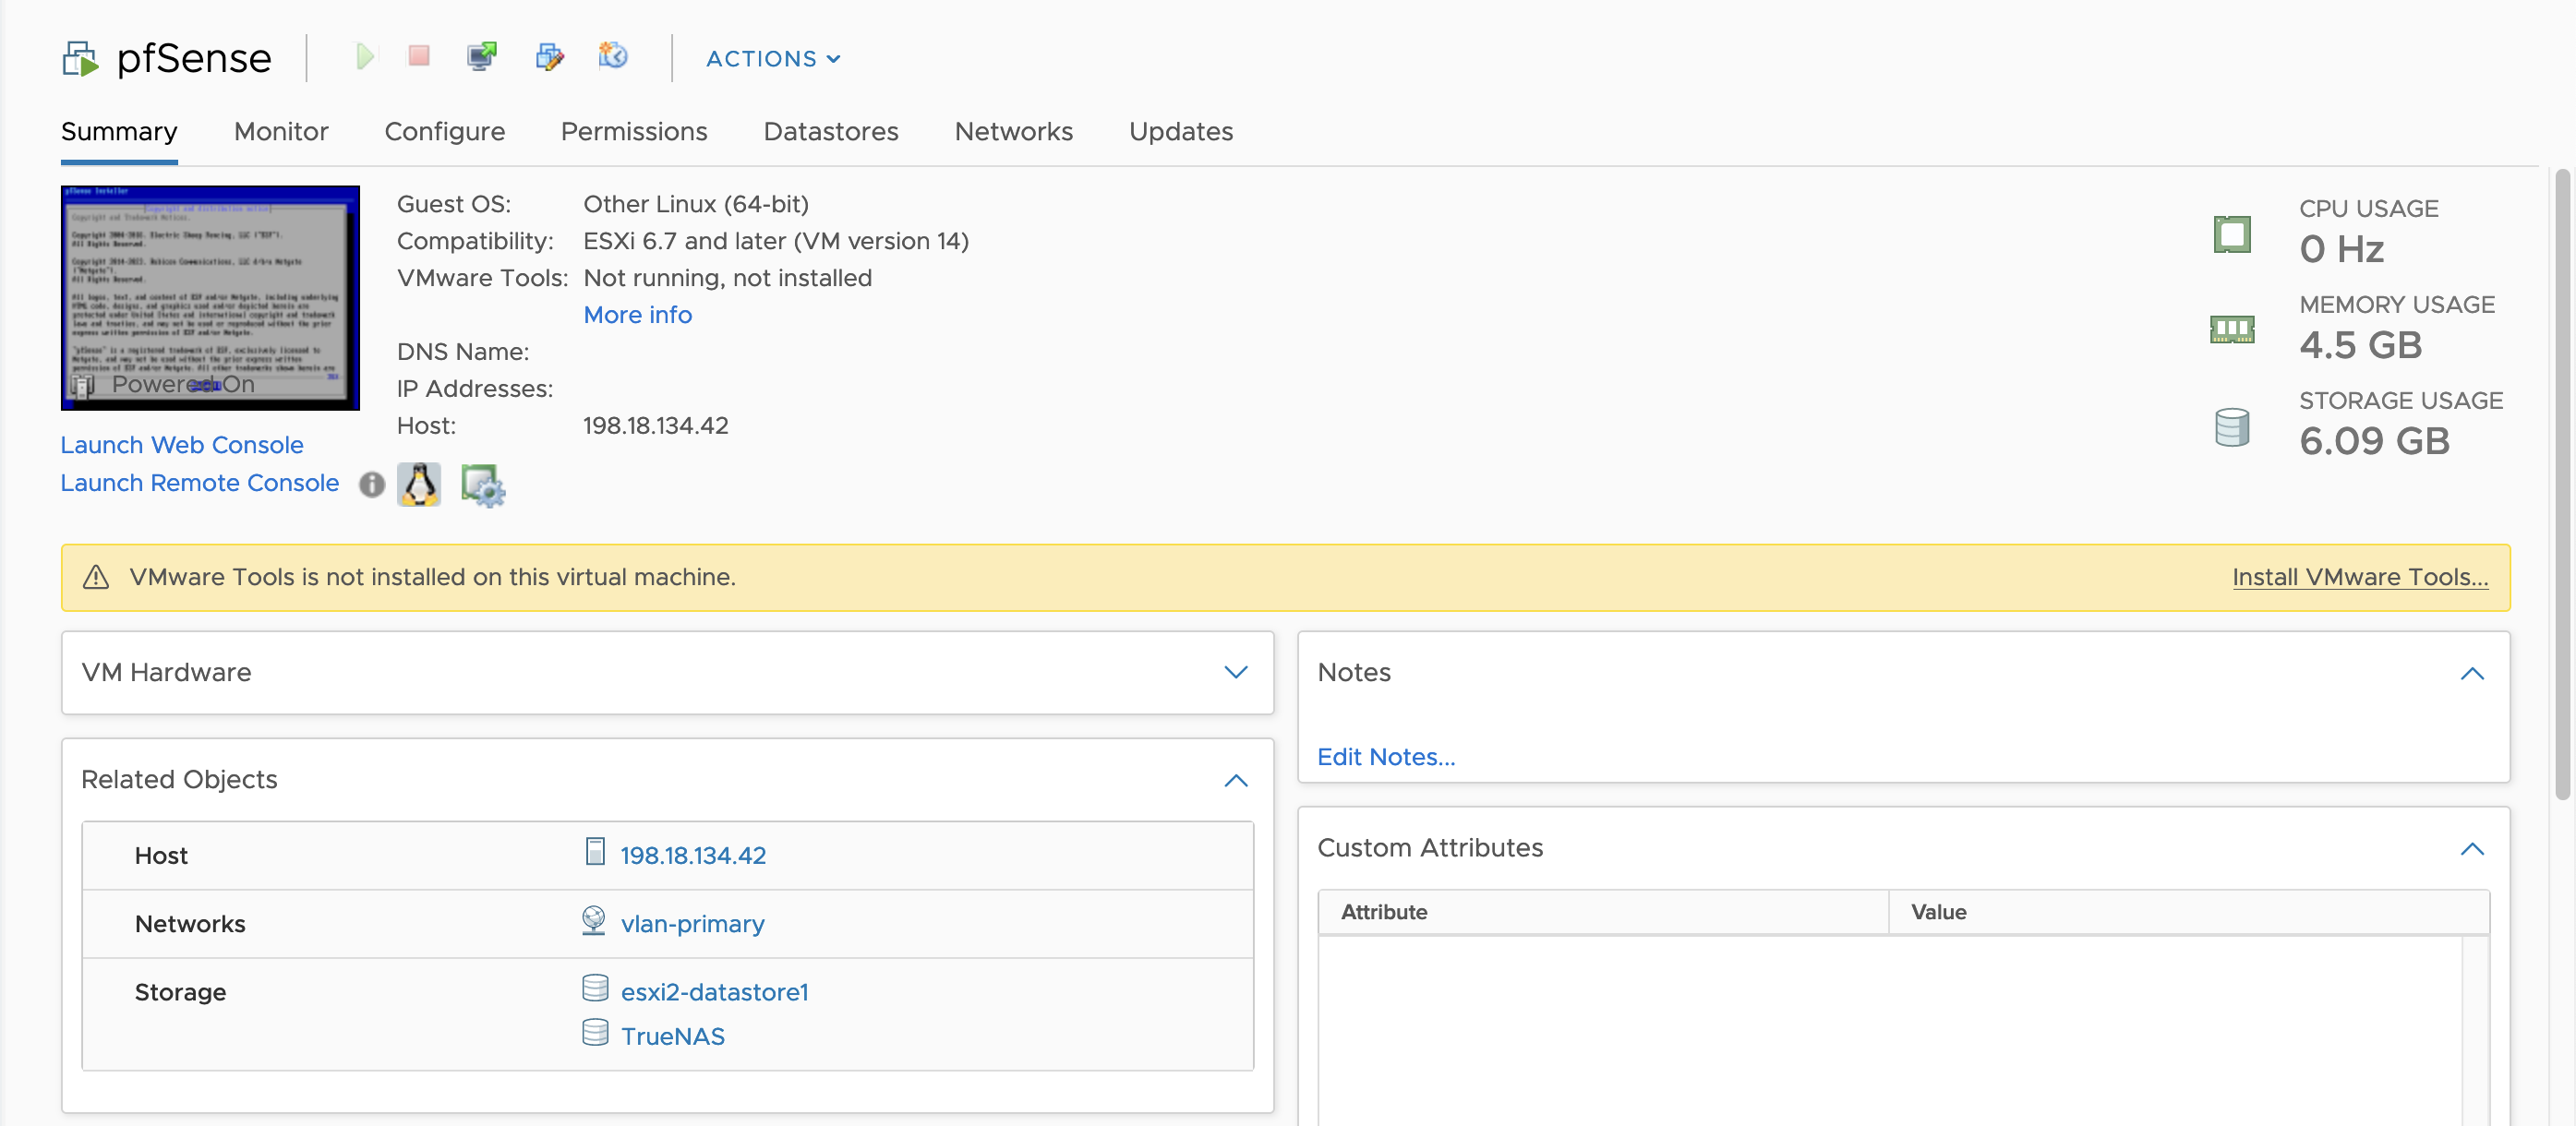2576x1126 pixels.
Task: Click the VM settings gear icon
Action: (482, 486)
